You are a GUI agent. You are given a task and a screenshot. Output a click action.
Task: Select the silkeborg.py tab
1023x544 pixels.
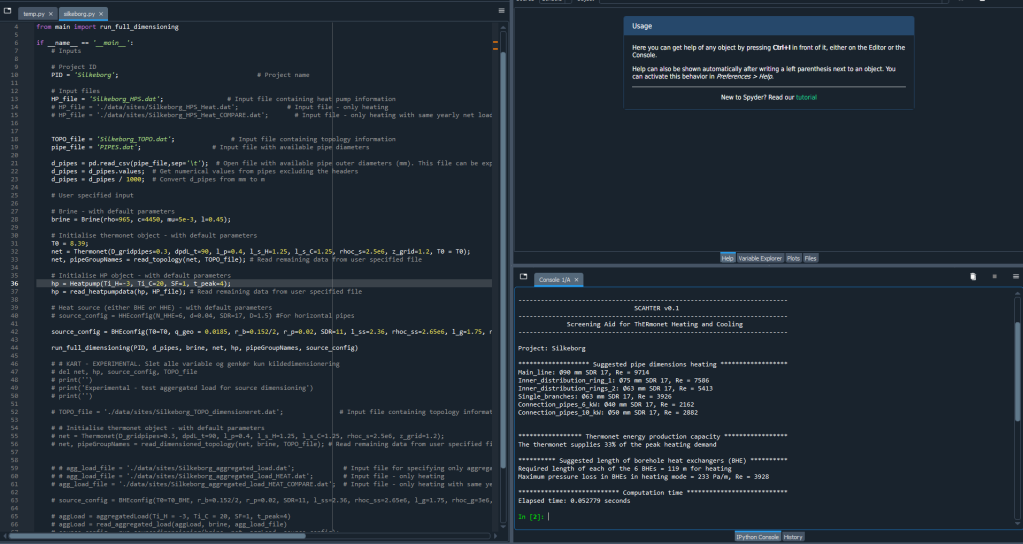[x=79, y=14]
